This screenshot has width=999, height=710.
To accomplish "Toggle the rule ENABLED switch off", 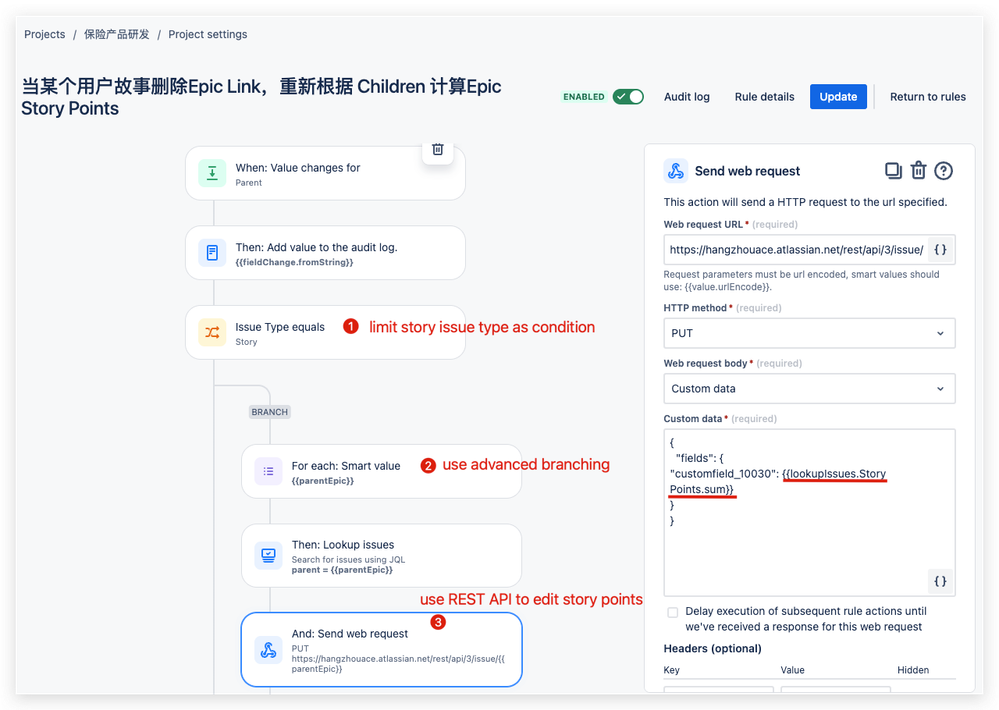I will [x=628, y=97].
